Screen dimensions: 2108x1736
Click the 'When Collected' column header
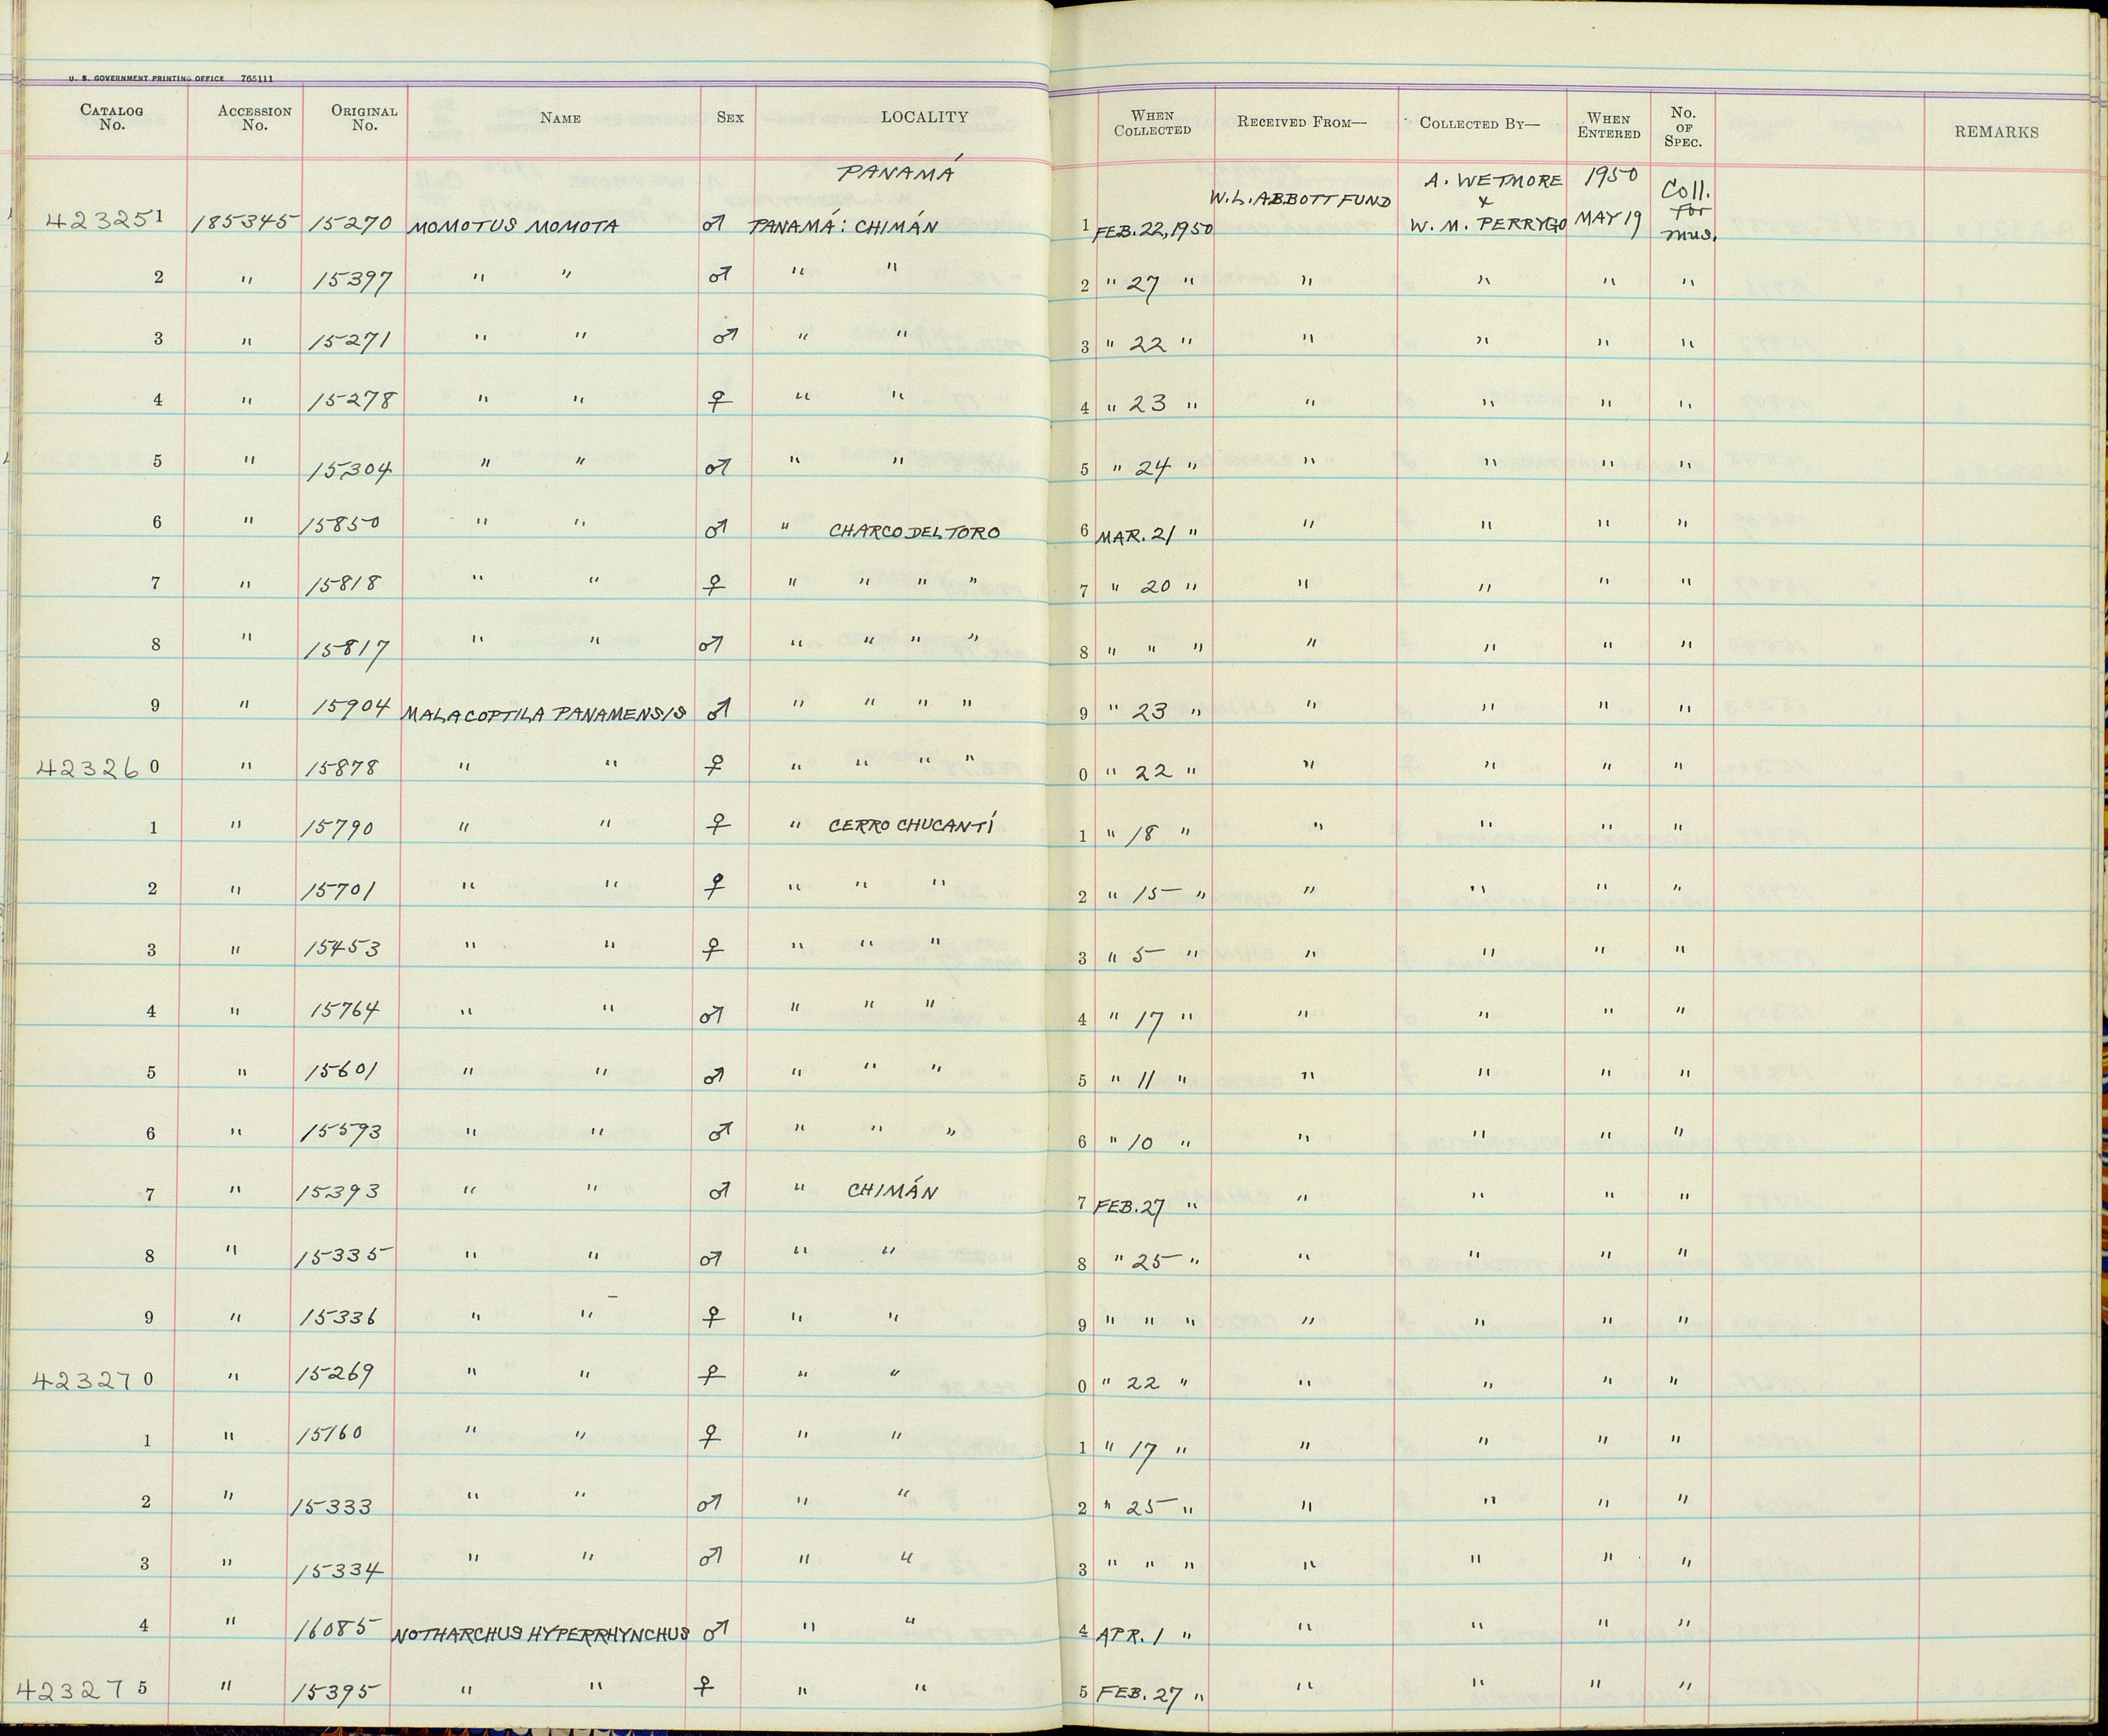point(1153,123)
